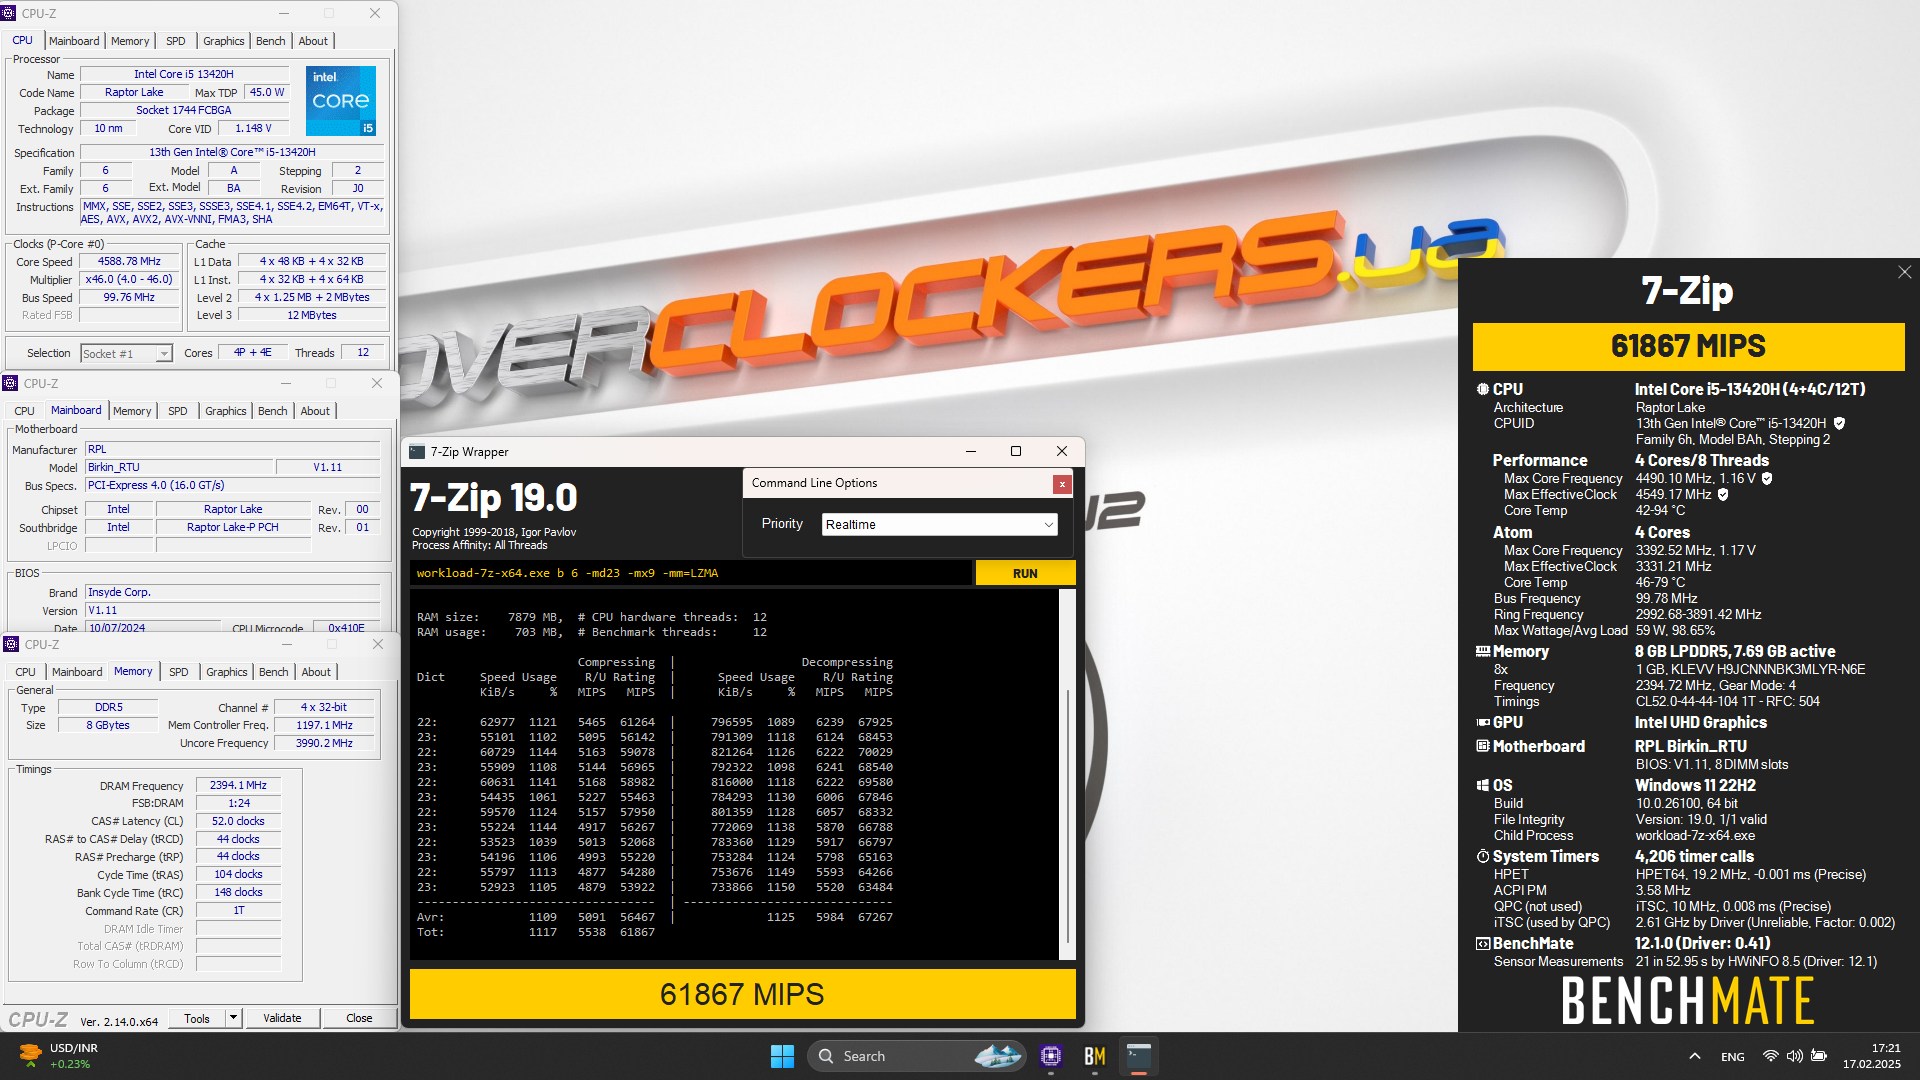Close the BenchMate result panel
This screenshot has width=1920, height=1080.
pyautogui.click(x=1904, y=272)
